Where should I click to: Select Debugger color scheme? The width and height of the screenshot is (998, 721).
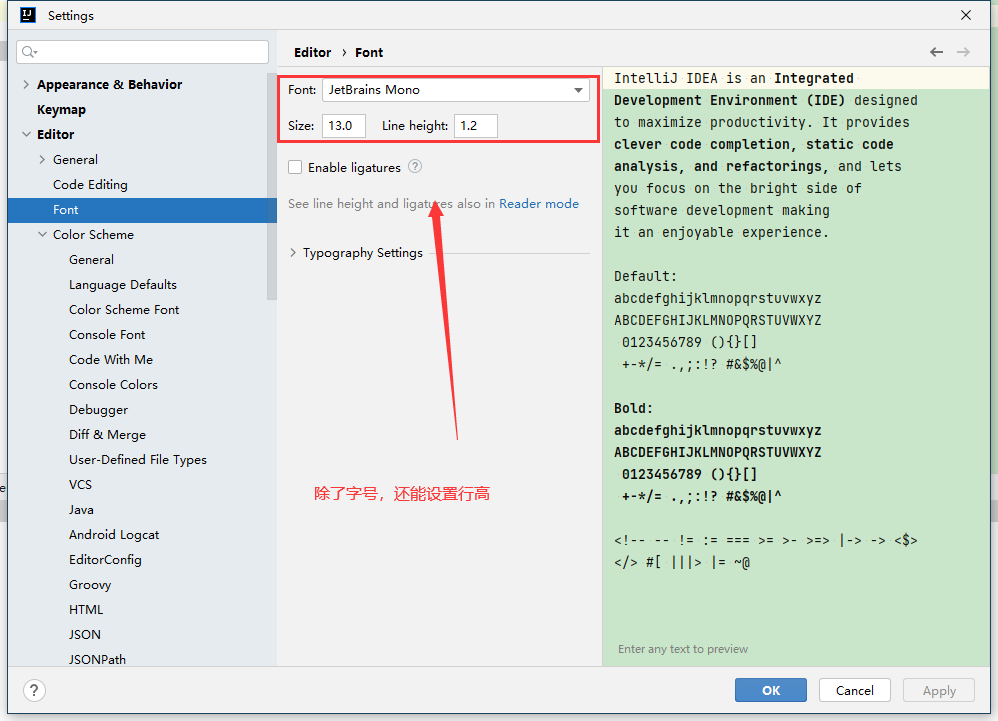click(x=99, y=410)
